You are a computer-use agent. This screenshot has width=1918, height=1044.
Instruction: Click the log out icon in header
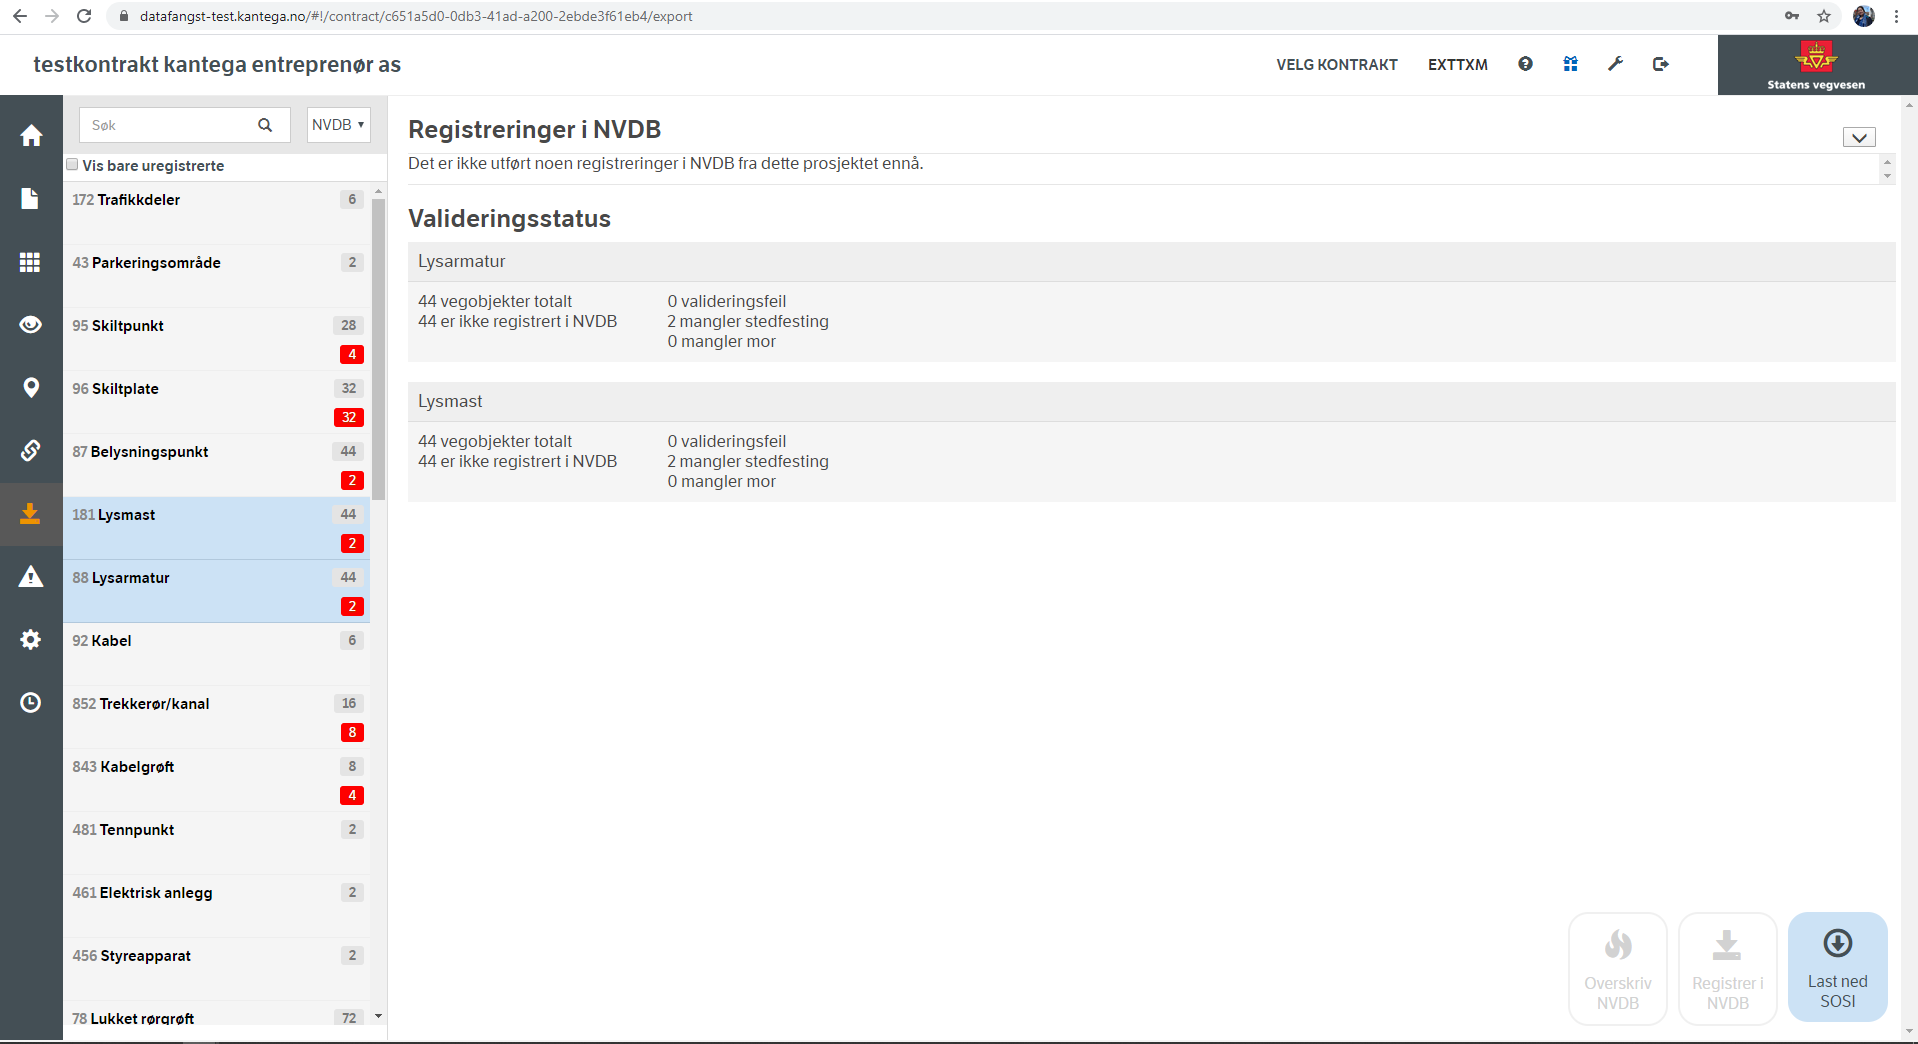click(x=1661, y=64)
